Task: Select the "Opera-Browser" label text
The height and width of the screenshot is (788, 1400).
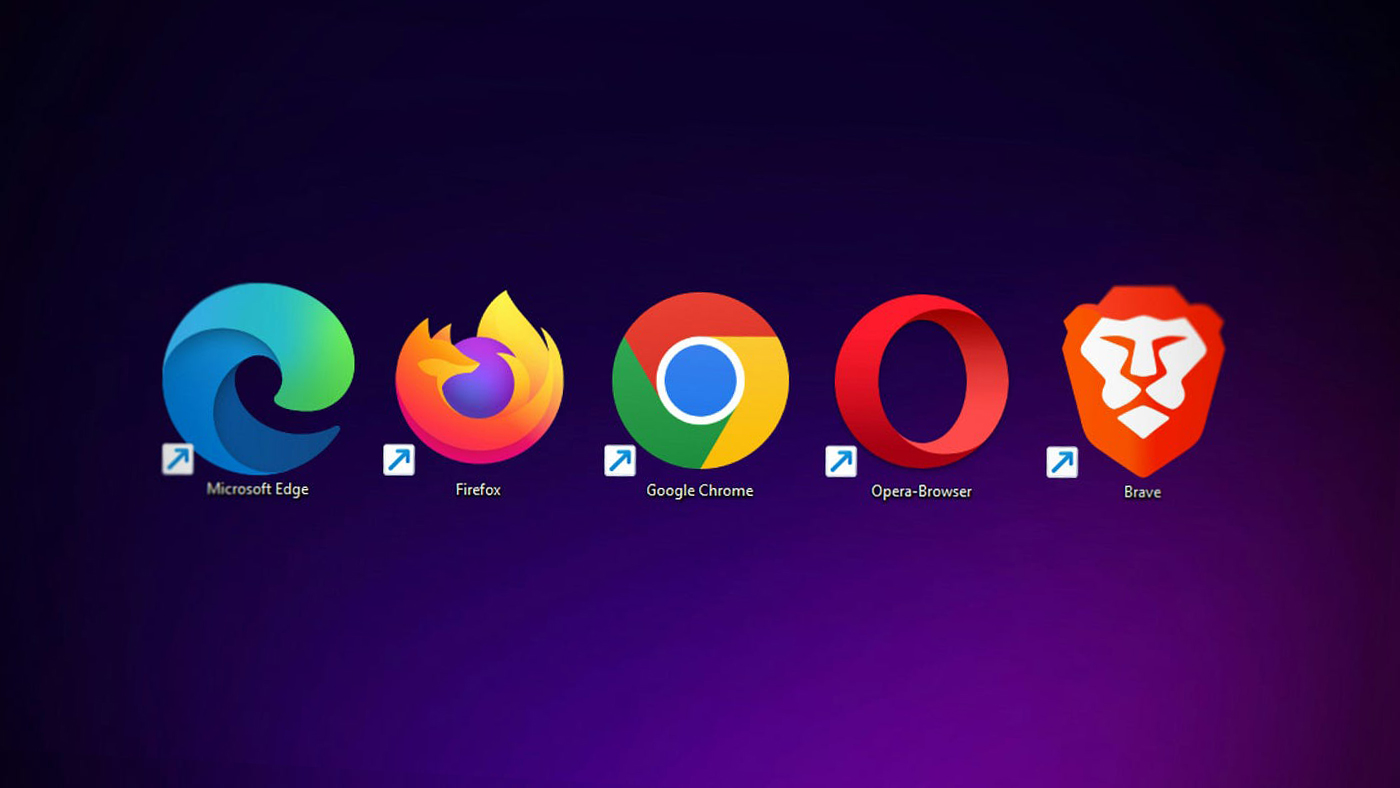Action: (921, 492)
